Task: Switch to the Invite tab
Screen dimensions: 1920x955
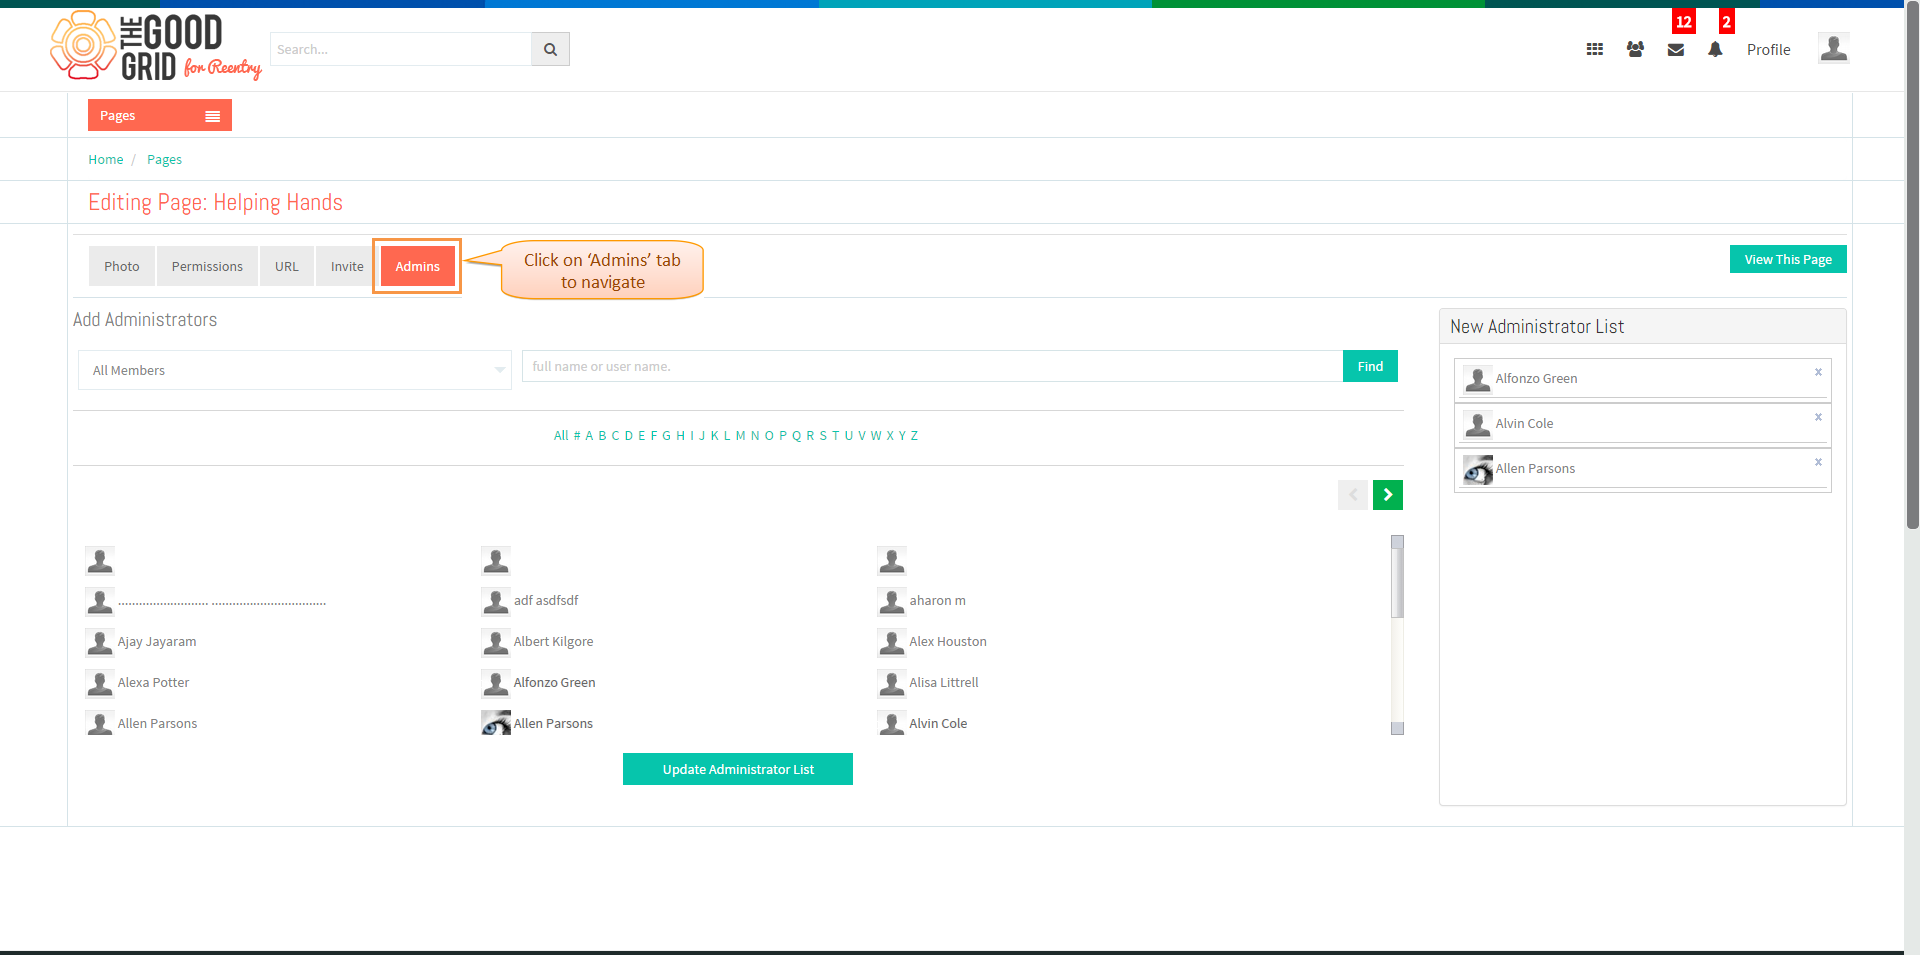Action: coord(347,266)
